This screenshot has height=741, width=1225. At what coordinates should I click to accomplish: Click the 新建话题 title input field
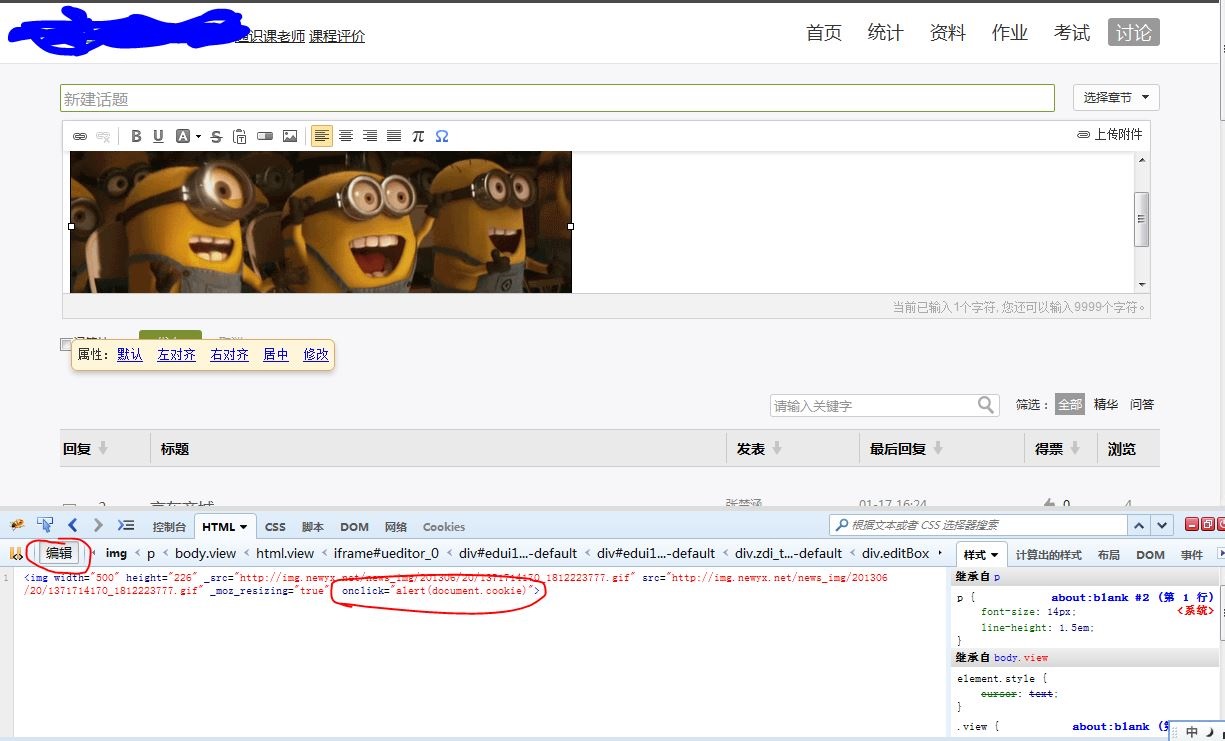(557, 98)
